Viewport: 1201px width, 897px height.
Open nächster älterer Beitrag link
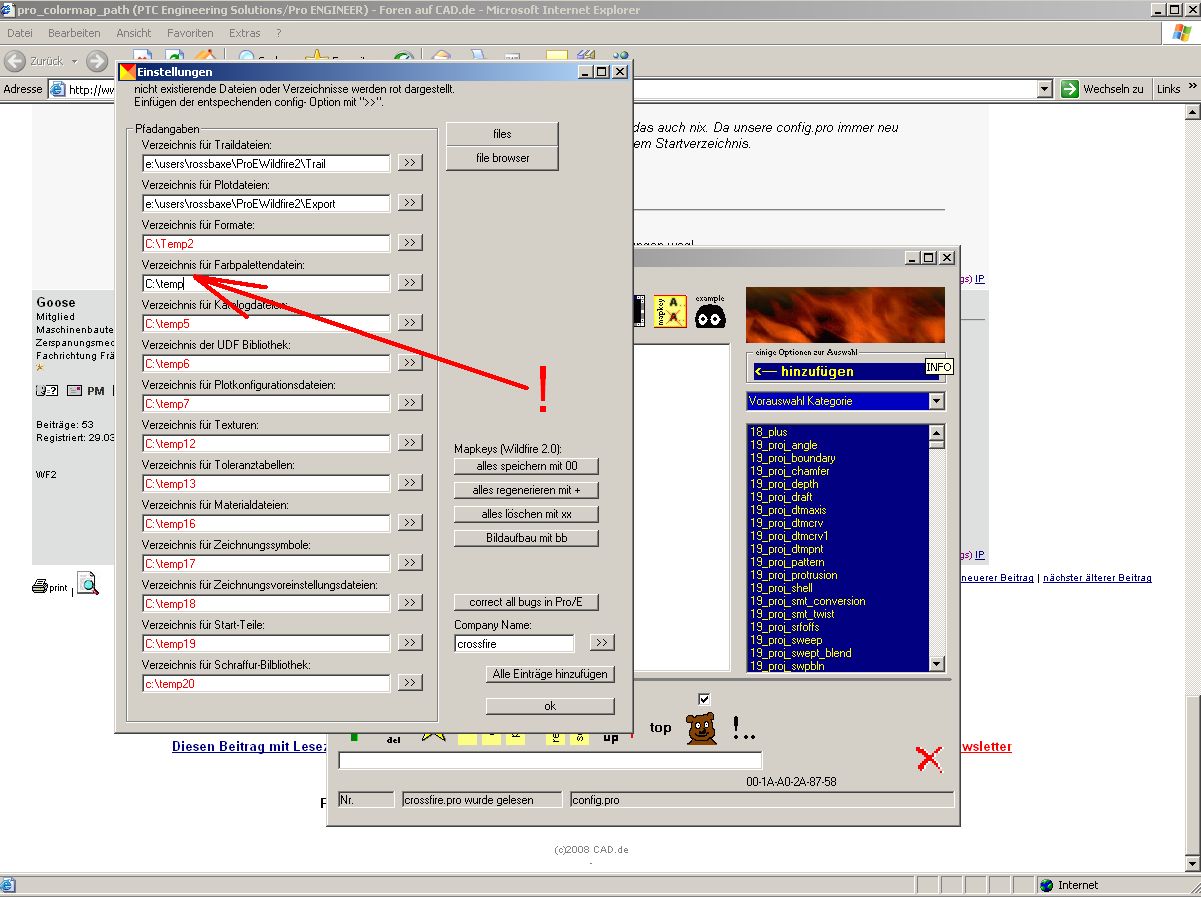(1097, 578)
